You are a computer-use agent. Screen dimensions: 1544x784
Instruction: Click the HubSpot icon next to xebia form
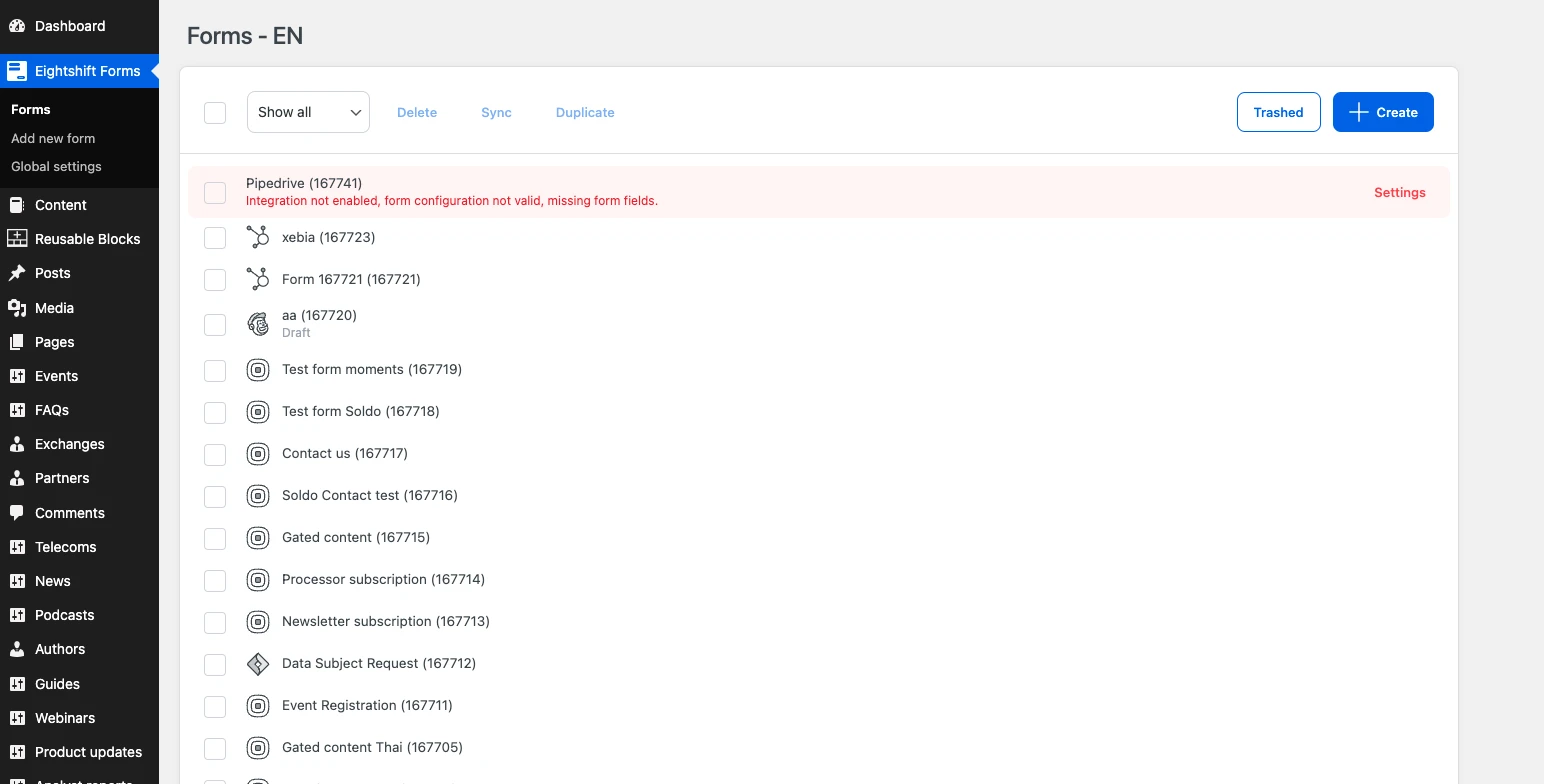(x=257, y=237)
